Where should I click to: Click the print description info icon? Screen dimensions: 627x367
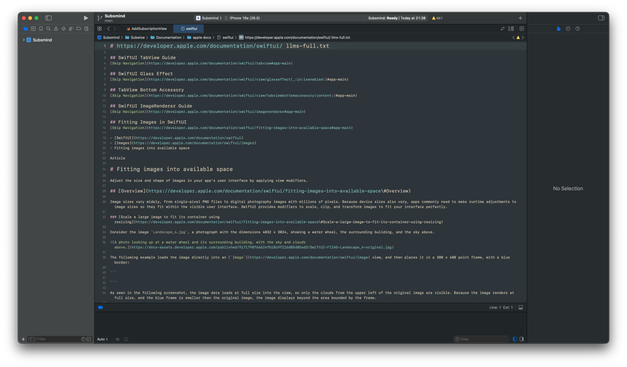point(126,339)
